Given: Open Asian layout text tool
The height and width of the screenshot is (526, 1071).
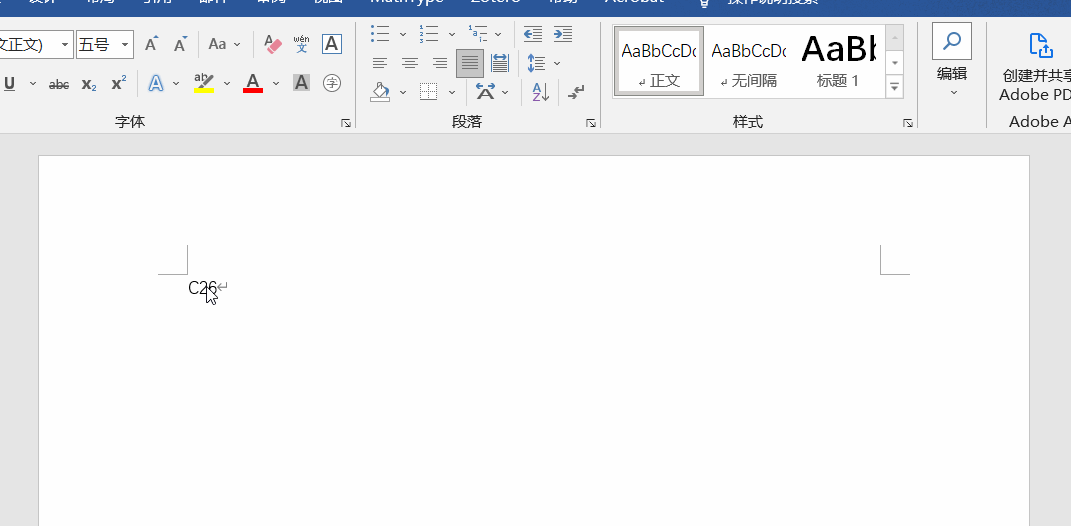Looking at the screenshot, I should click(486, 92).
